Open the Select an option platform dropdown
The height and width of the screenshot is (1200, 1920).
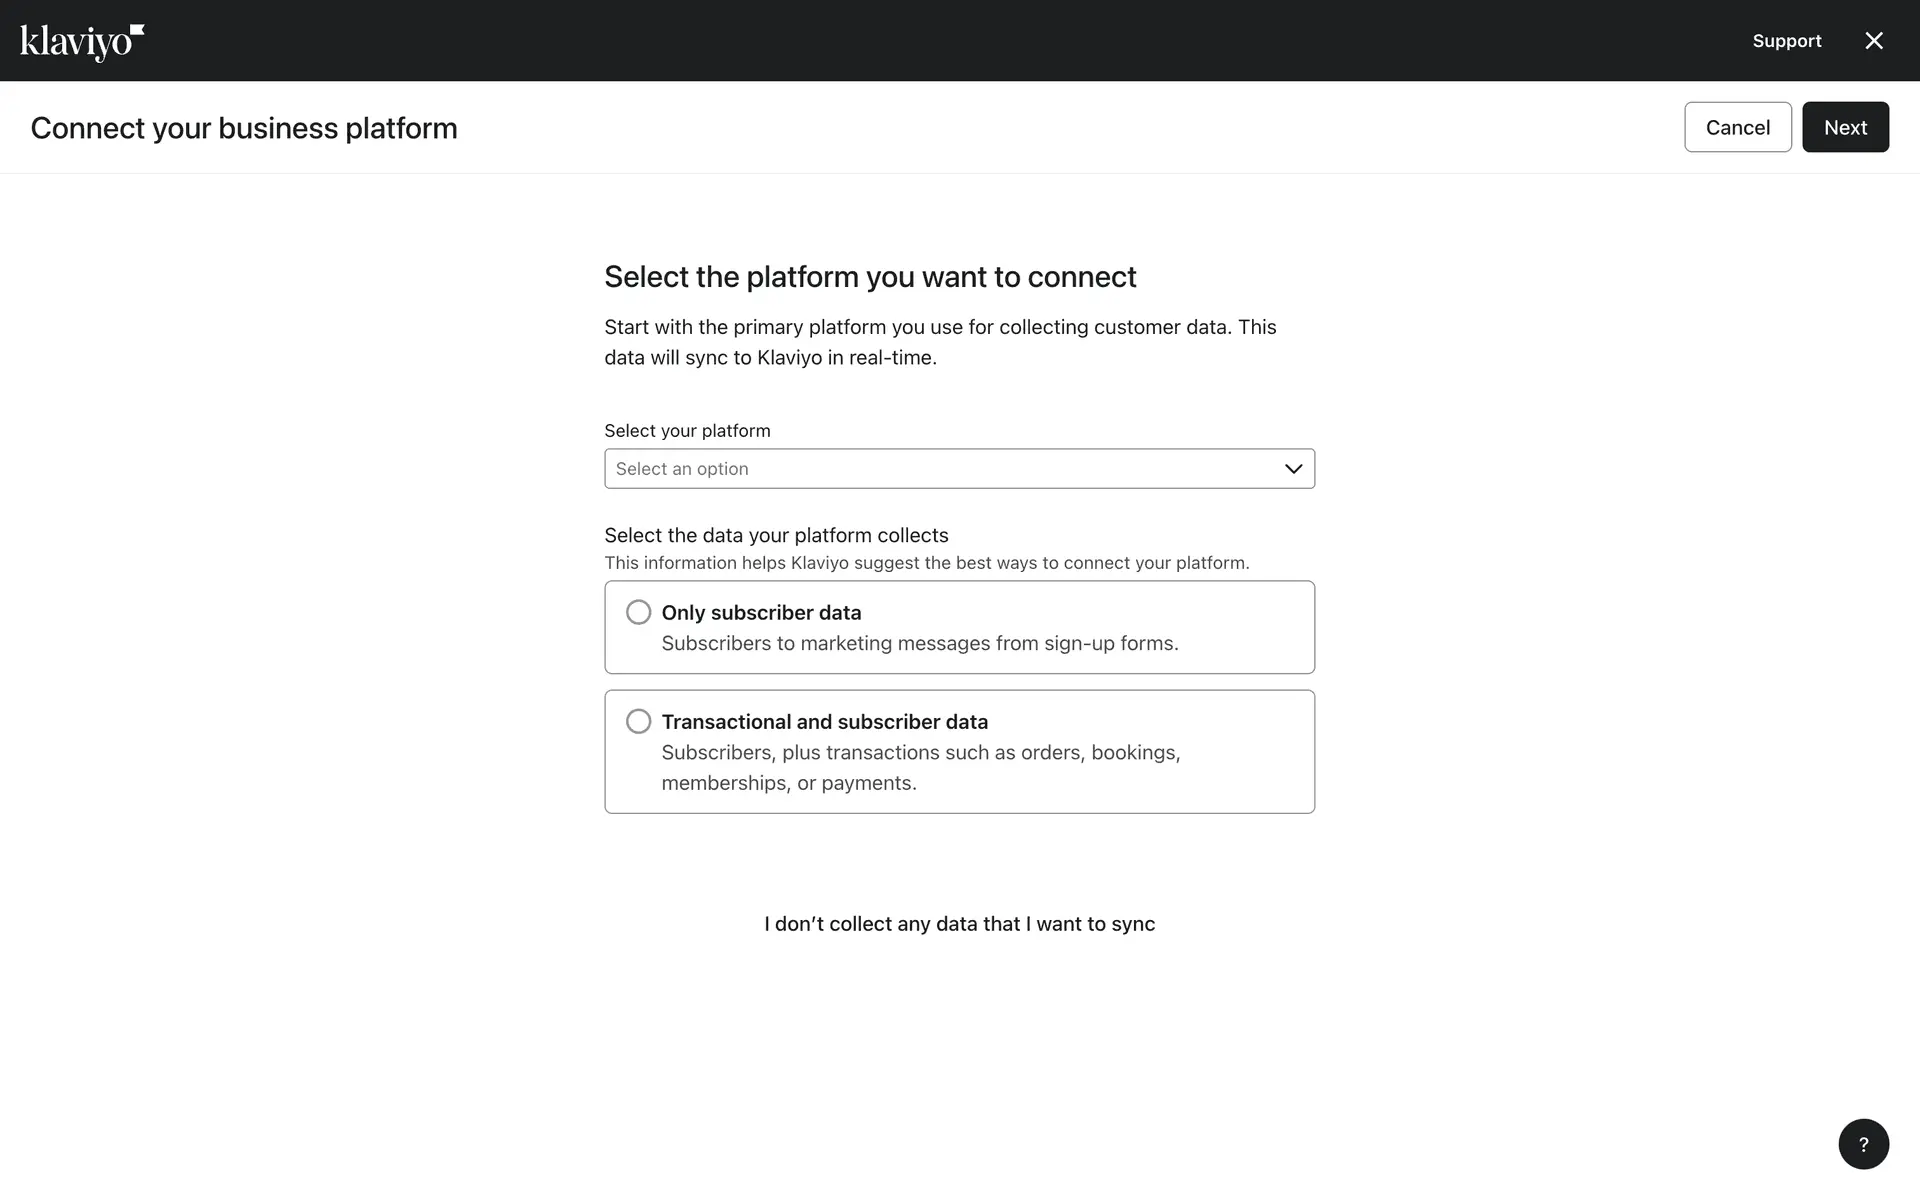coord(940,469)
